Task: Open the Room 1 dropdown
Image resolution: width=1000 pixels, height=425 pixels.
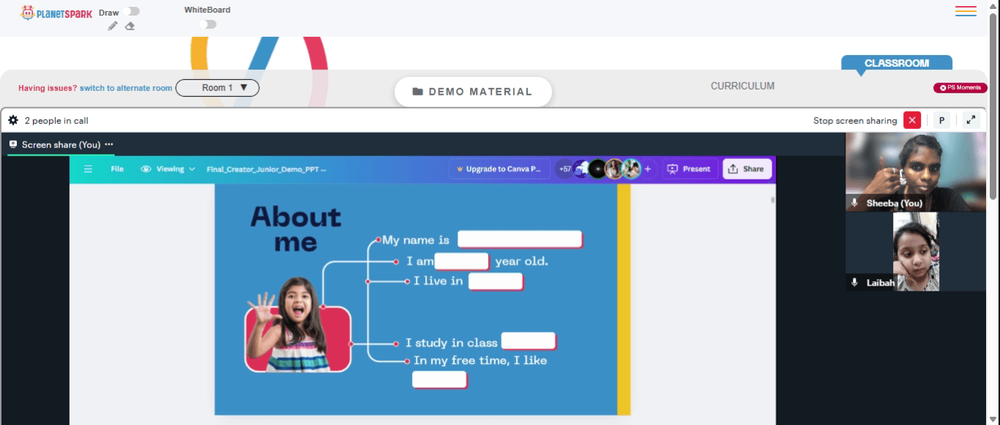Action: [217, 88]
